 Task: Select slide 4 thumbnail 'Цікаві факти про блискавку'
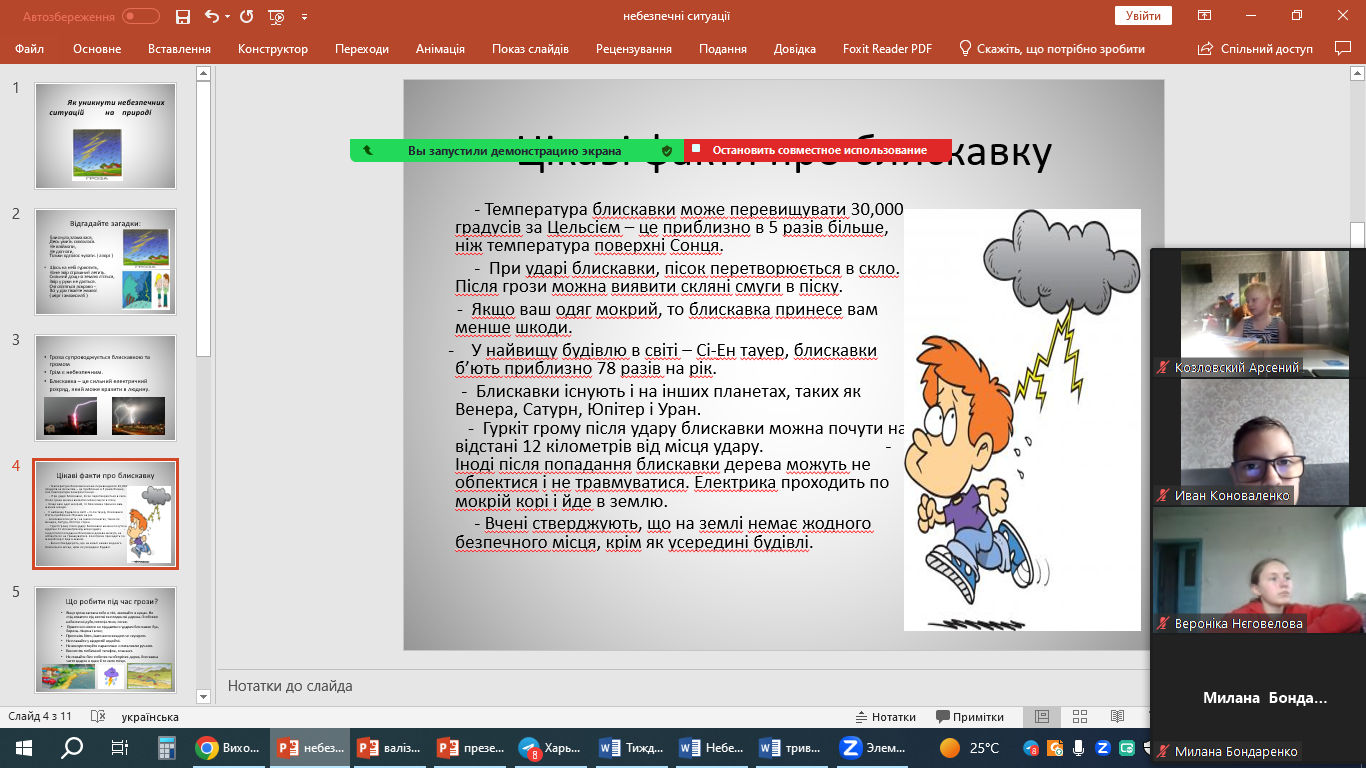pyautogui.click(x=105, y=514)
